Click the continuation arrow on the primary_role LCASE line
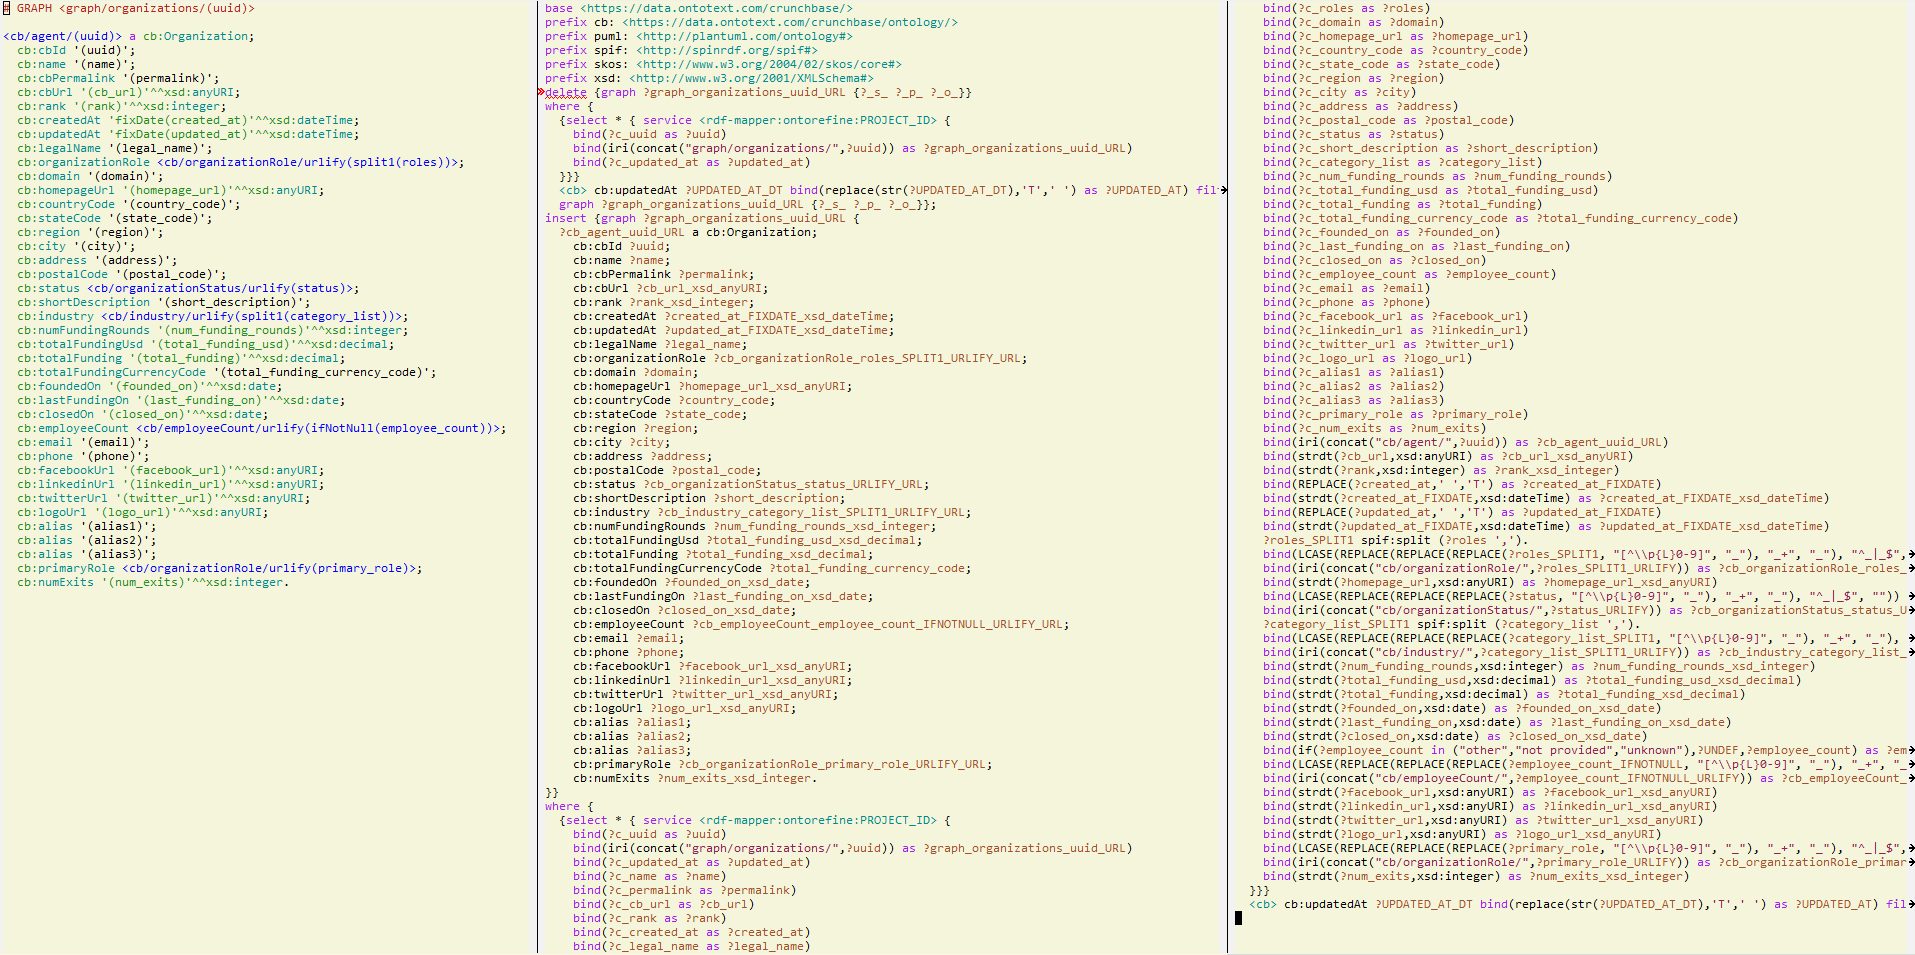This screenshot has height=955, width=1915. (x=1910, y=847)
